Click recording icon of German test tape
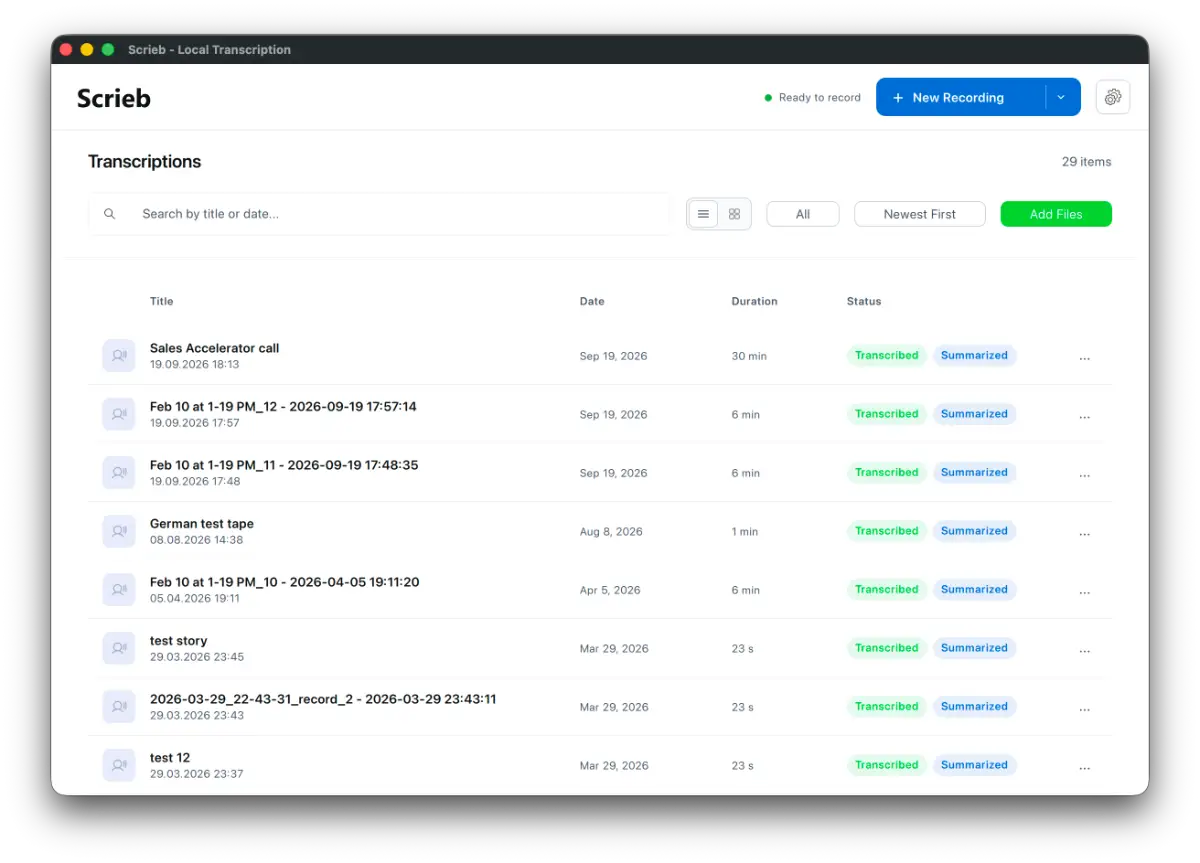This screenshot has width=1200, height=863. click(x=119, y=531)
